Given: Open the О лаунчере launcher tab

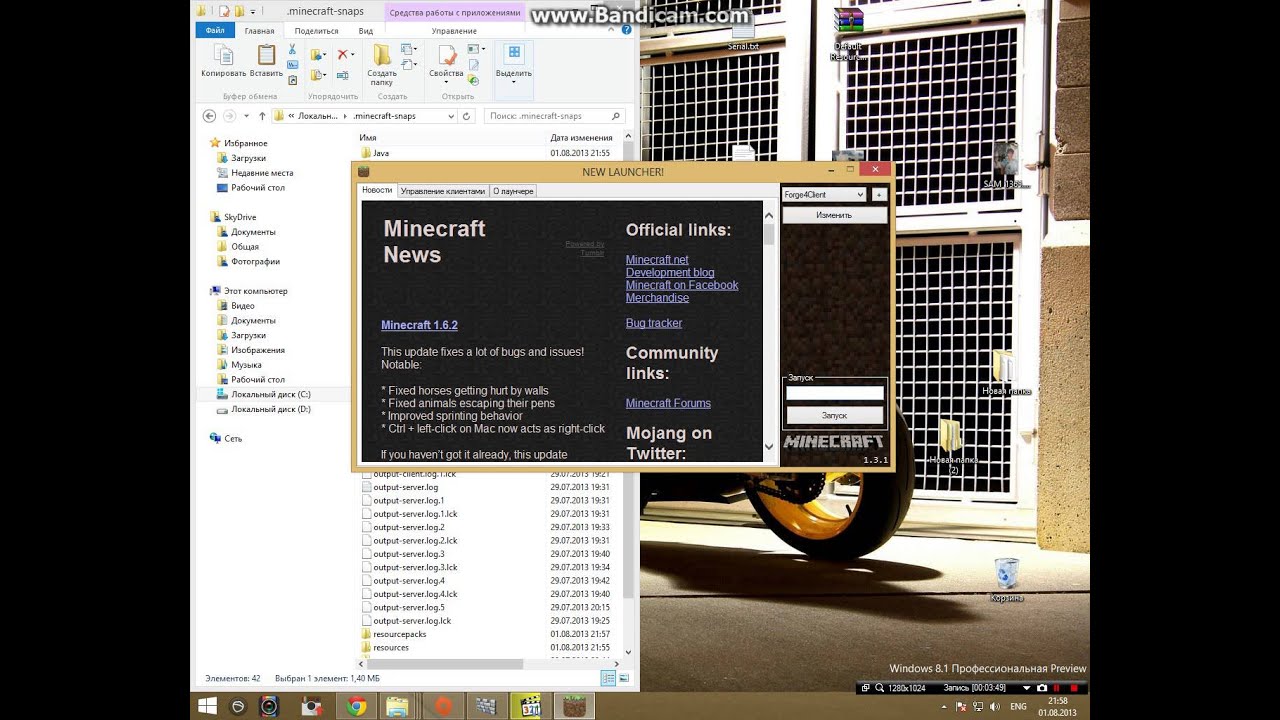Looking at the screenshot, I should click(513, 191).
